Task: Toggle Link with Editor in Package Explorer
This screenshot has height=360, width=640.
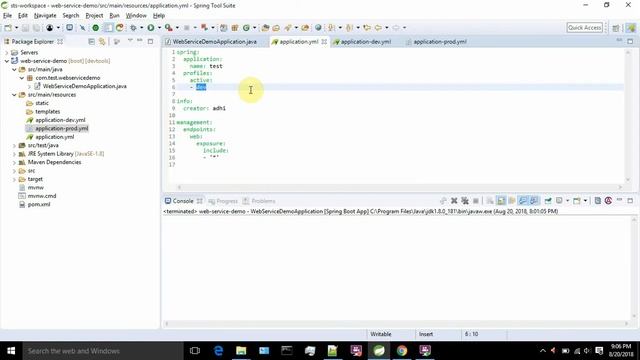Action: click(x=102, y=42)
